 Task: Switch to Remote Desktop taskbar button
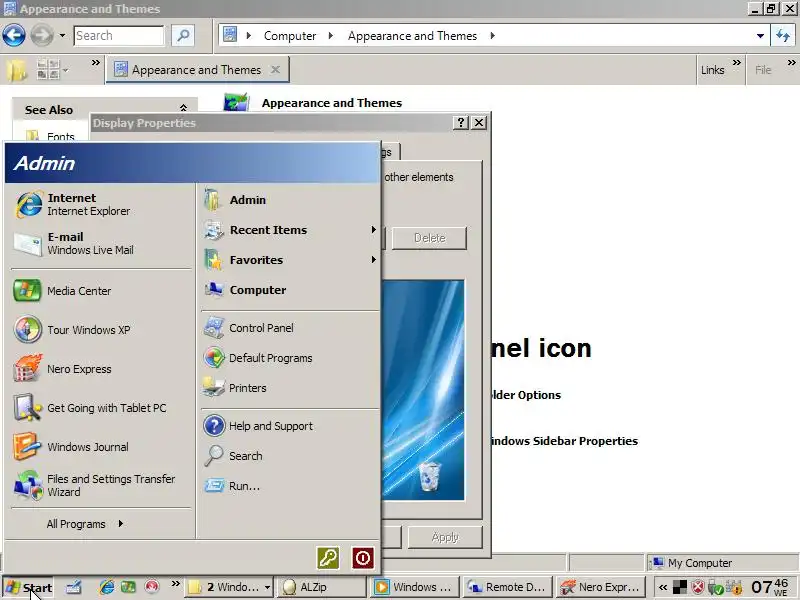coord(507,587)
